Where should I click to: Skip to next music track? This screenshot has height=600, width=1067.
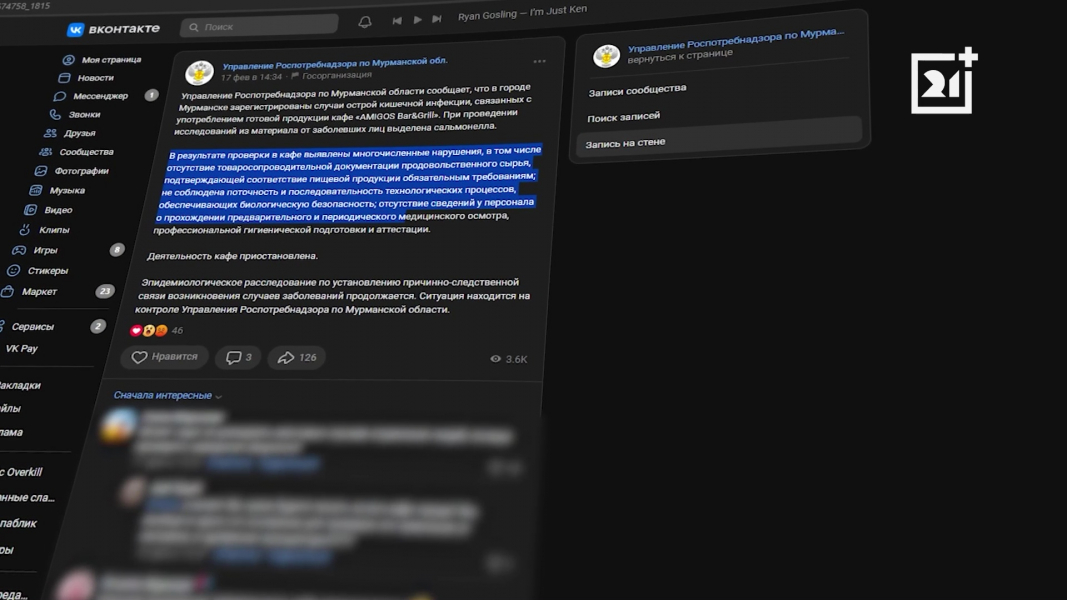coord(437,19)
